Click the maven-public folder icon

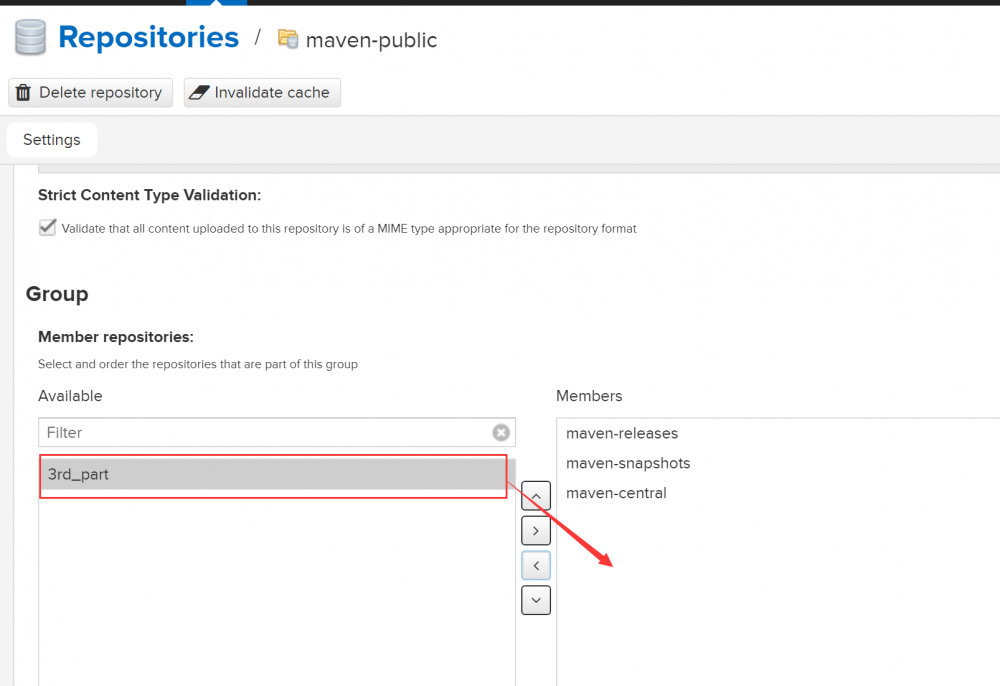[x=288, y=39]
